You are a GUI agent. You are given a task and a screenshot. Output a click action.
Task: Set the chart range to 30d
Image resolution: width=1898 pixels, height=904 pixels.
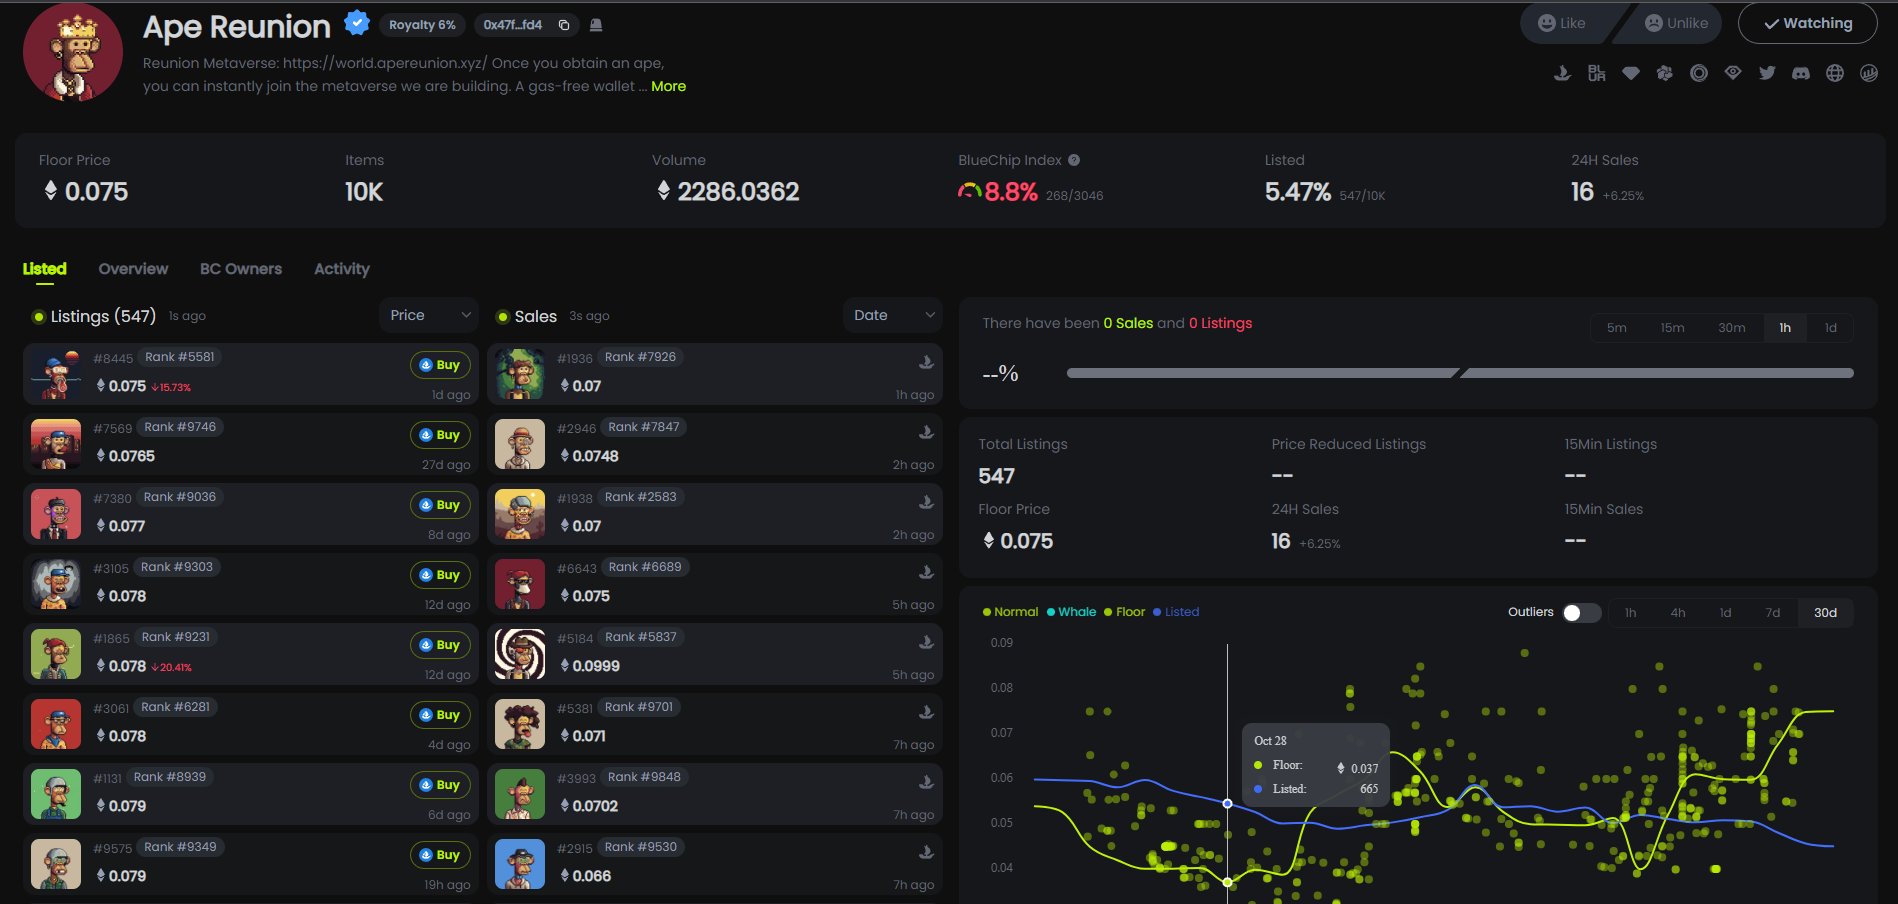coord(1826,613)
